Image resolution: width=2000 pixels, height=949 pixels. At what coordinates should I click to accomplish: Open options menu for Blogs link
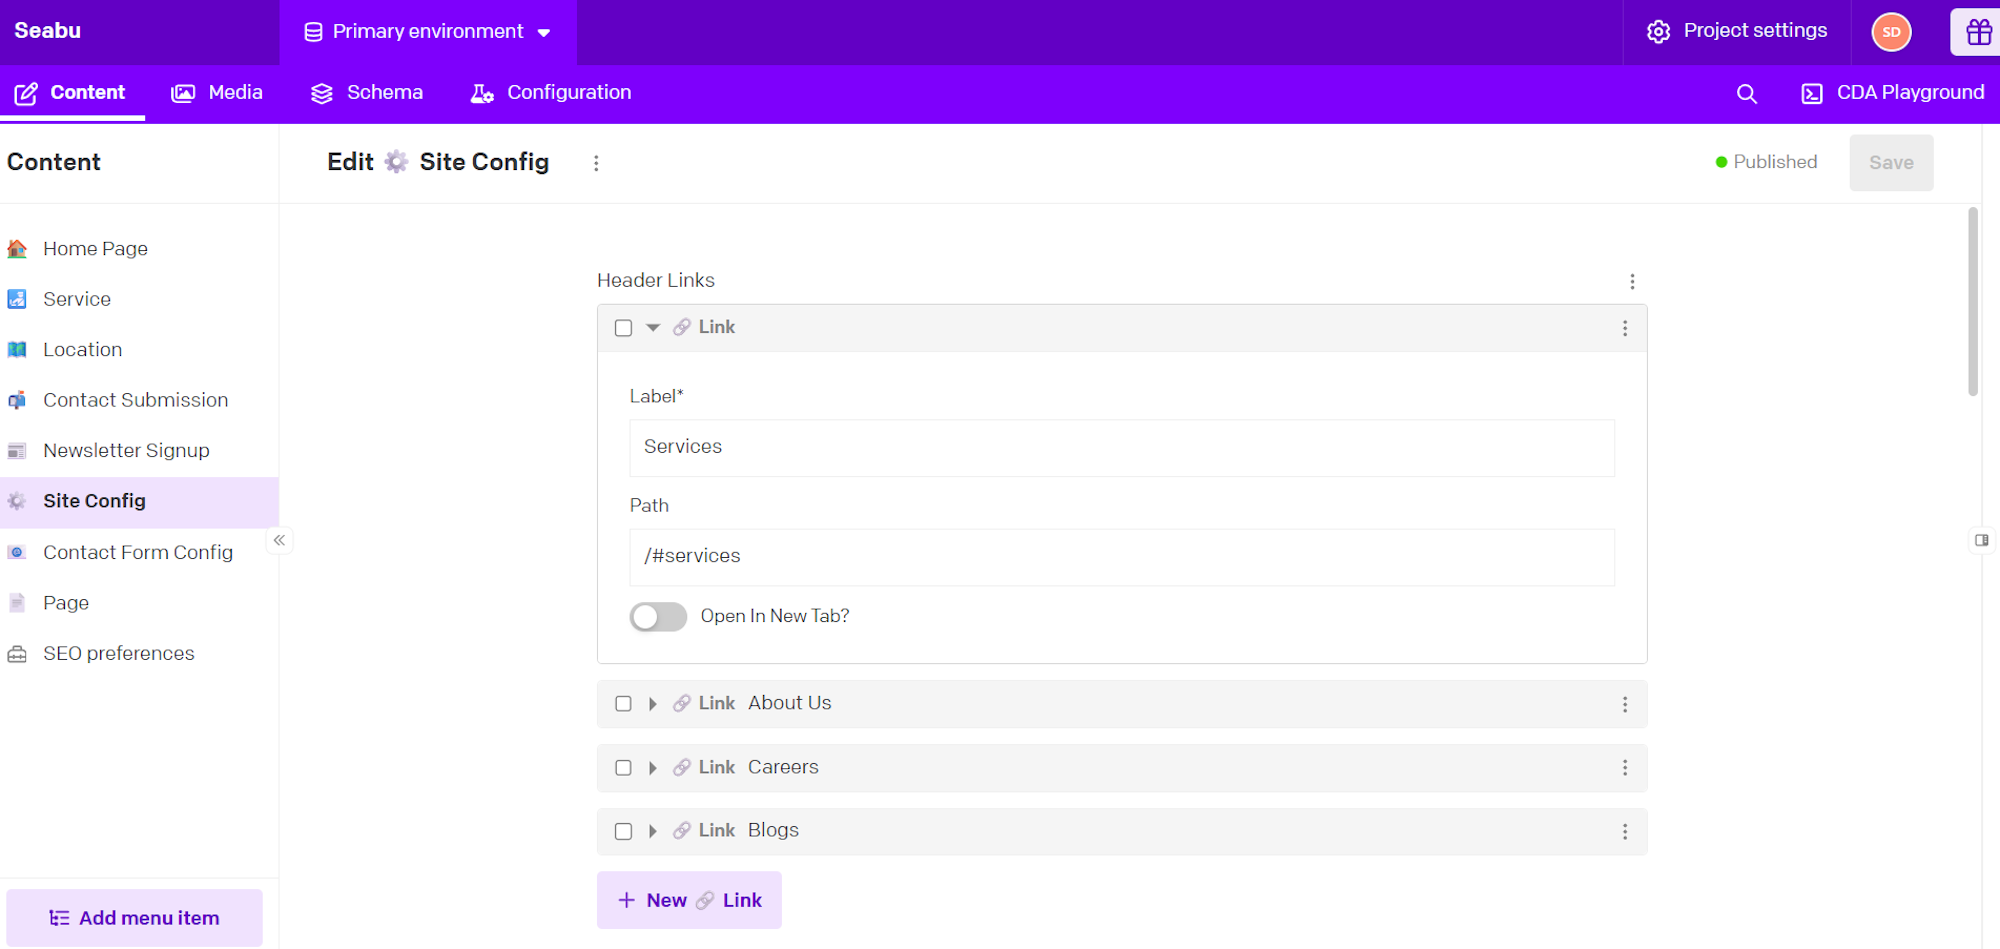coord(1624,831)
